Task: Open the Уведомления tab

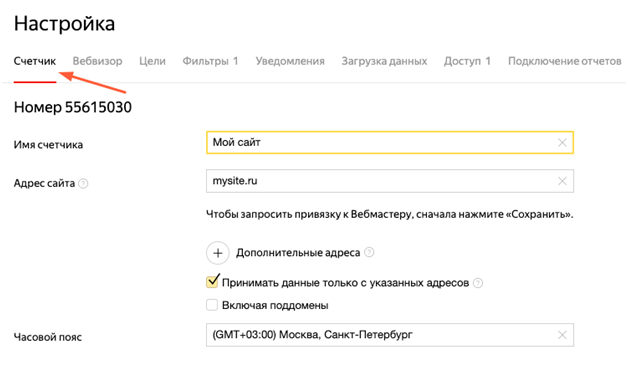Action: 290,61
